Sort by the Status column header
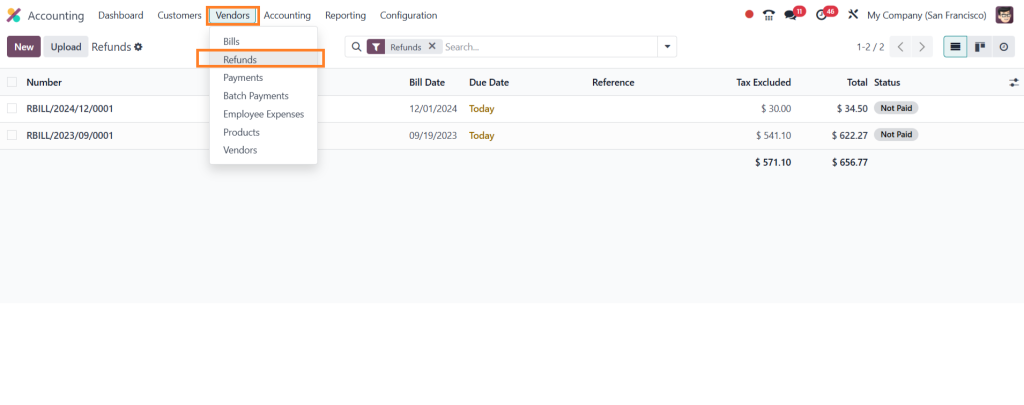This screenshot has width=1024, height=405. click(887, 82)
